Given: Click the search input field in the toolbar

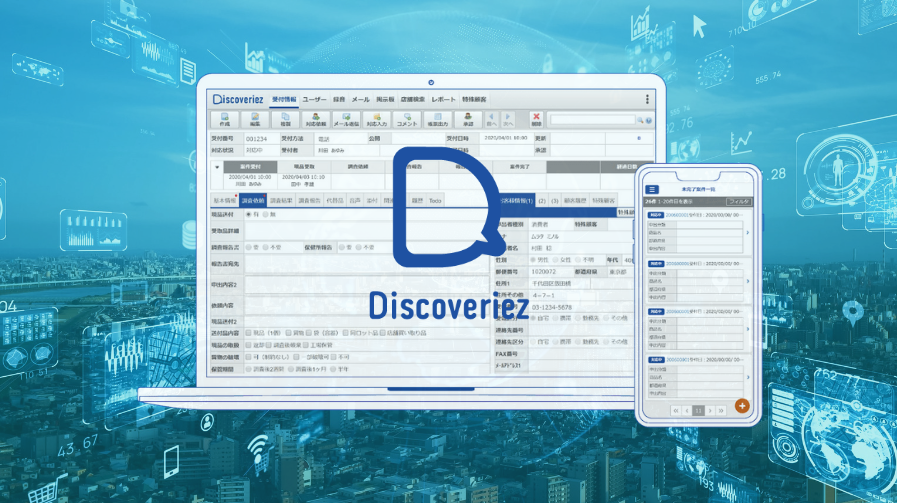Looking at the screenshot, I should tap(593, 120).
